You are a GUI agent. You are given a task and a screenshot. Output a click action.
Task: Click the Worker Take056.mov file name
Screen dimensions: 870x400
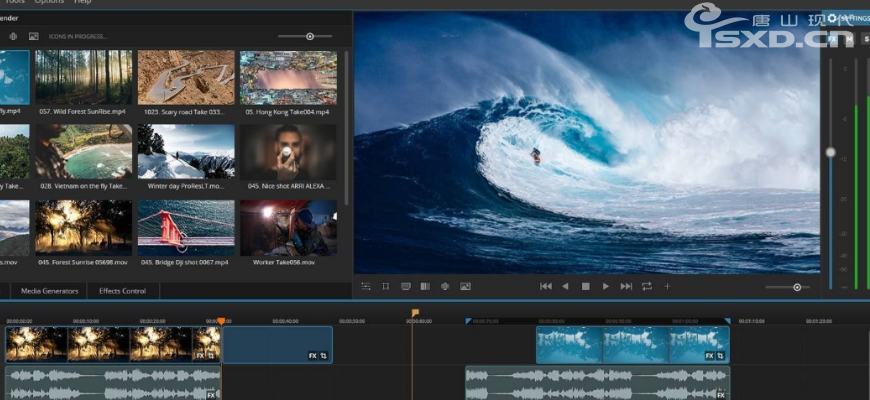pyautogui.click(x=284, y=262)
